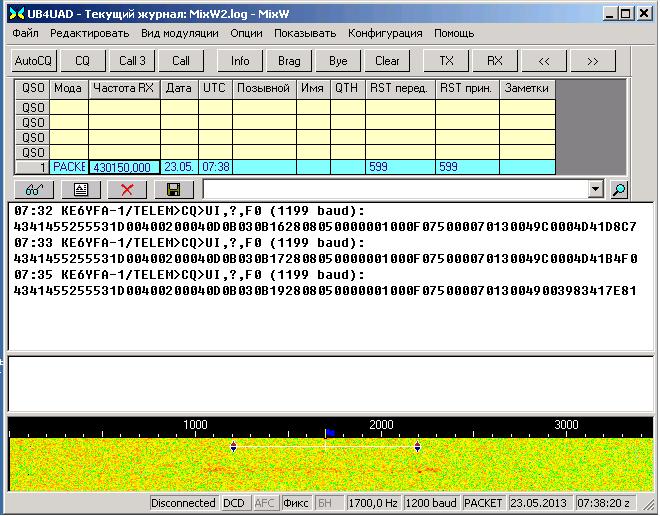Click the empty Позывной cell in row 1

pyautogui.click(x=264, y=167)
